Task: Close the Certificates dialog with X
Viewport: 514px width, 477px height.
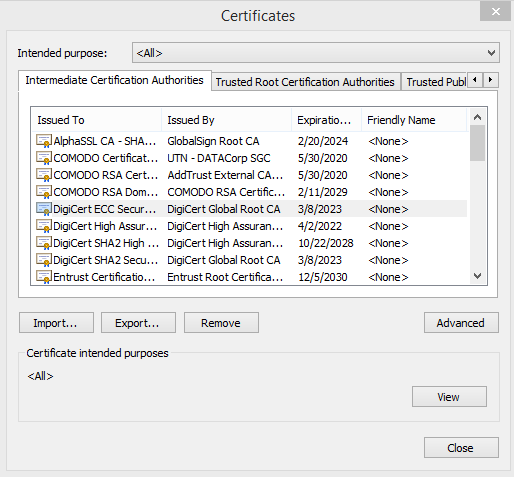Action: coord(495,12)
